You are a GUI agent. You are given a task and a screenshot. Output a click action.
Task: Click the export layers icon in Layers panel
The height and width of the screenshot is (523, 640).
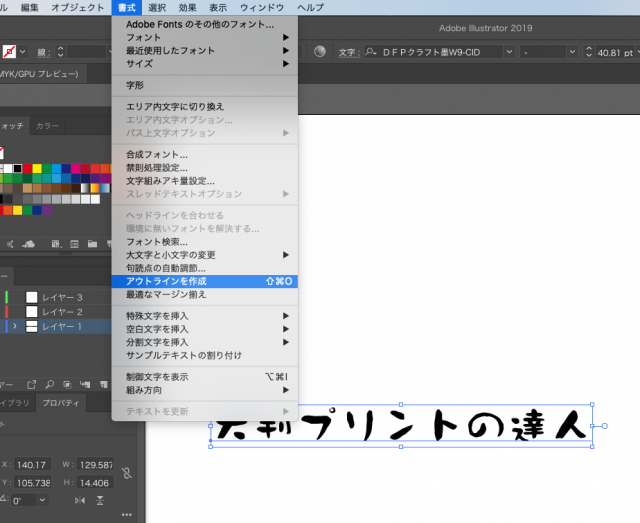click(x=31, y=385)
